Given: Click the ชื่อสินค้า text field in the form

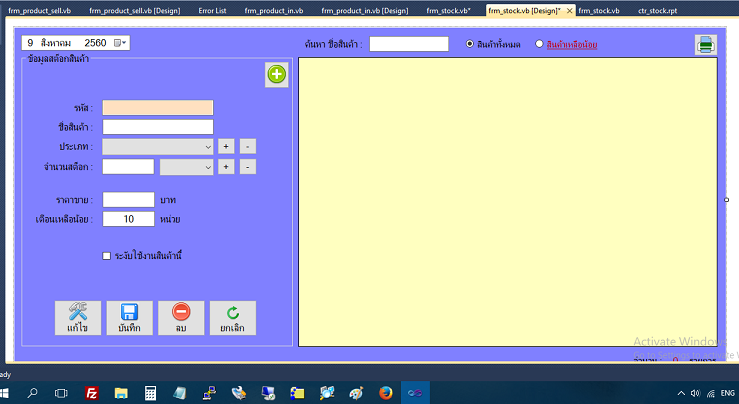Looking at the screenshot, I should (x=158, y=127).
